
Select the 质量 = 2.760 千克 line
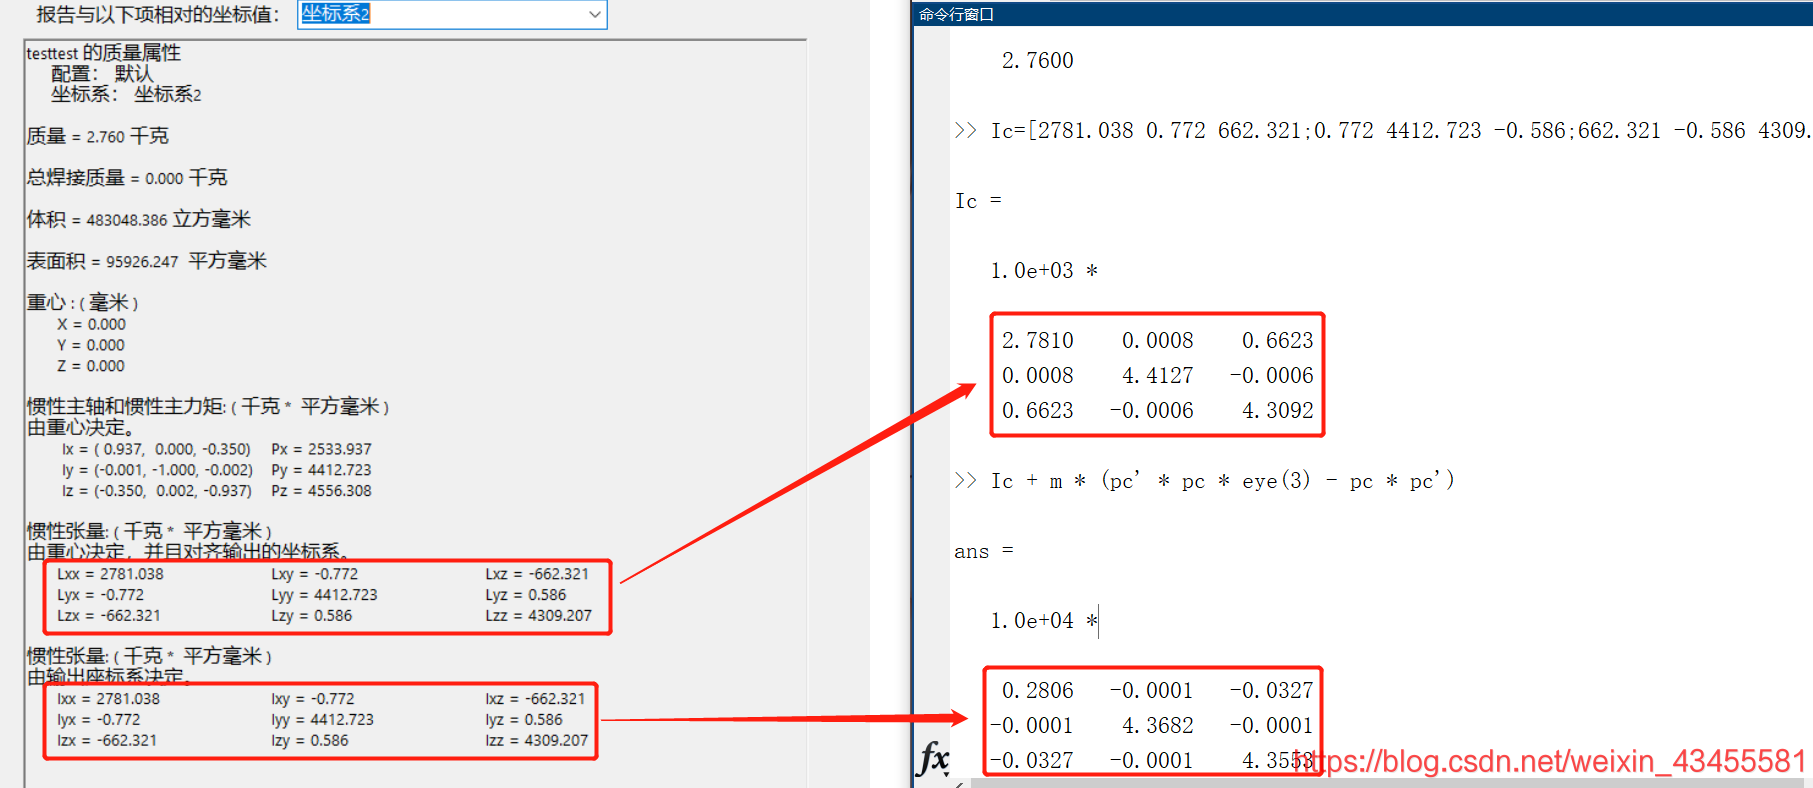[98, 136]
